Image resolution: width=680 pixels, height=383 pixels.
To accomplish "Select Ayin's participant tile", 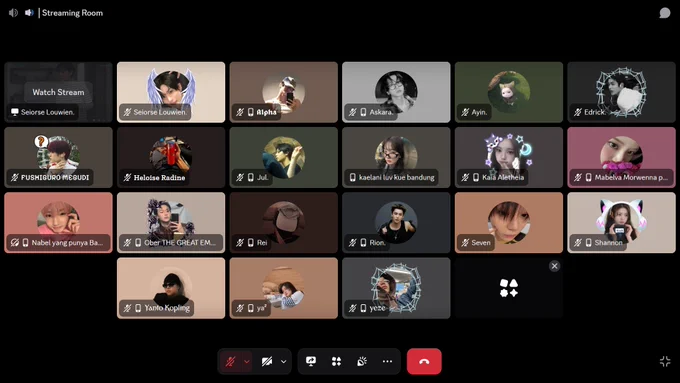I will pyautogui.click(x=509, y=92).
